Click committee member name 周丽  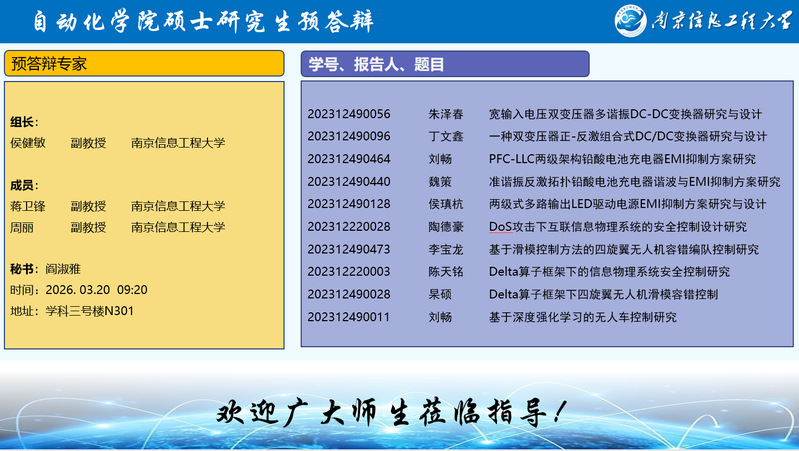(x=22, y=227)
